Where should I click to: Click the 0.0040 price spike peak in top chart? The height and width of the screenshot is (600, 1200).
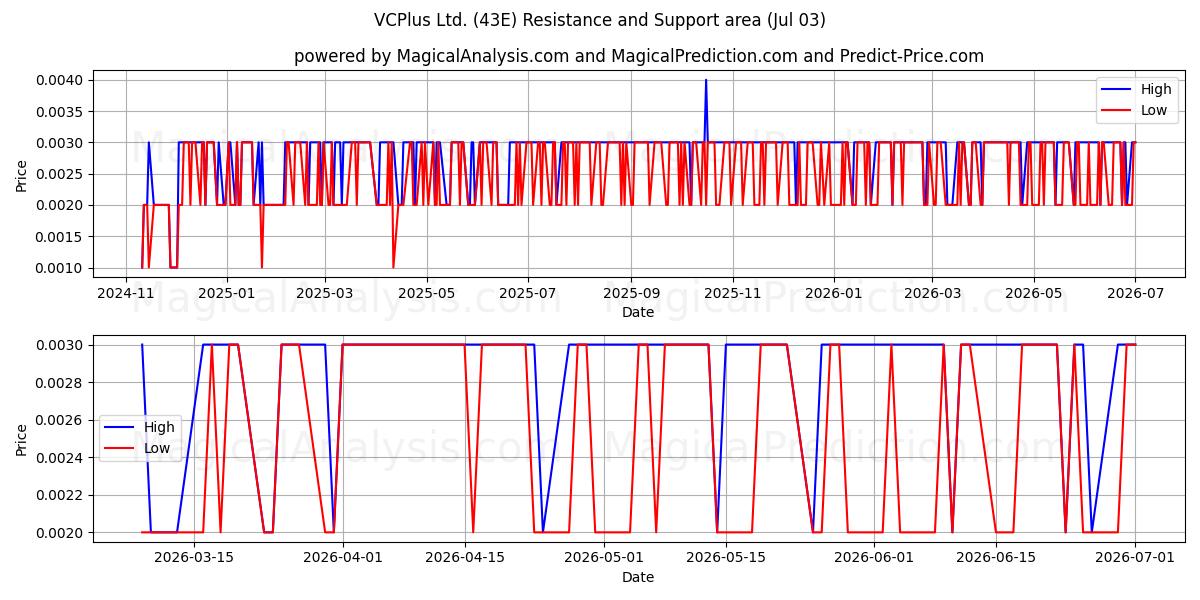pyautogui.click(x=706, y=81)
